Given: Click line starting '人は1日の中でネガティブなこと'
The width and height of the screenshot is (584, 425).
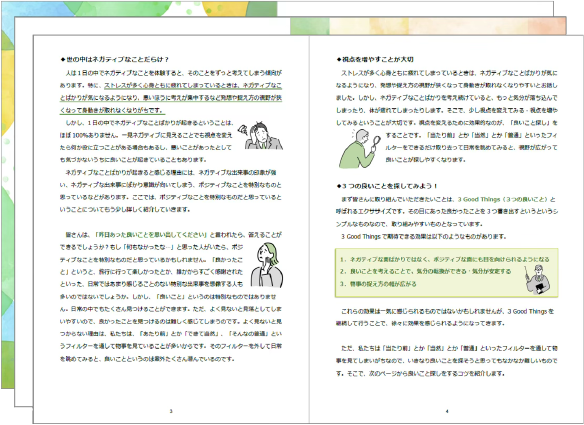Looking at the screenshot, I should pos(174,73).
